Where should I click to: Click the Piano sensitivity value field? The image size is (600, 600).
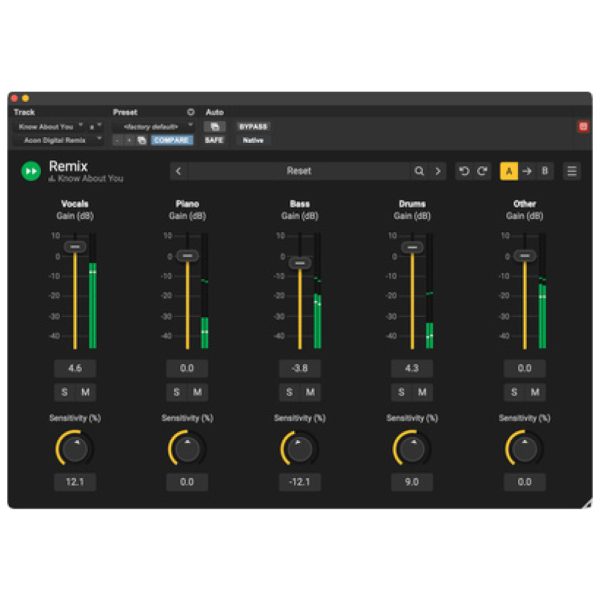(187, 482)
